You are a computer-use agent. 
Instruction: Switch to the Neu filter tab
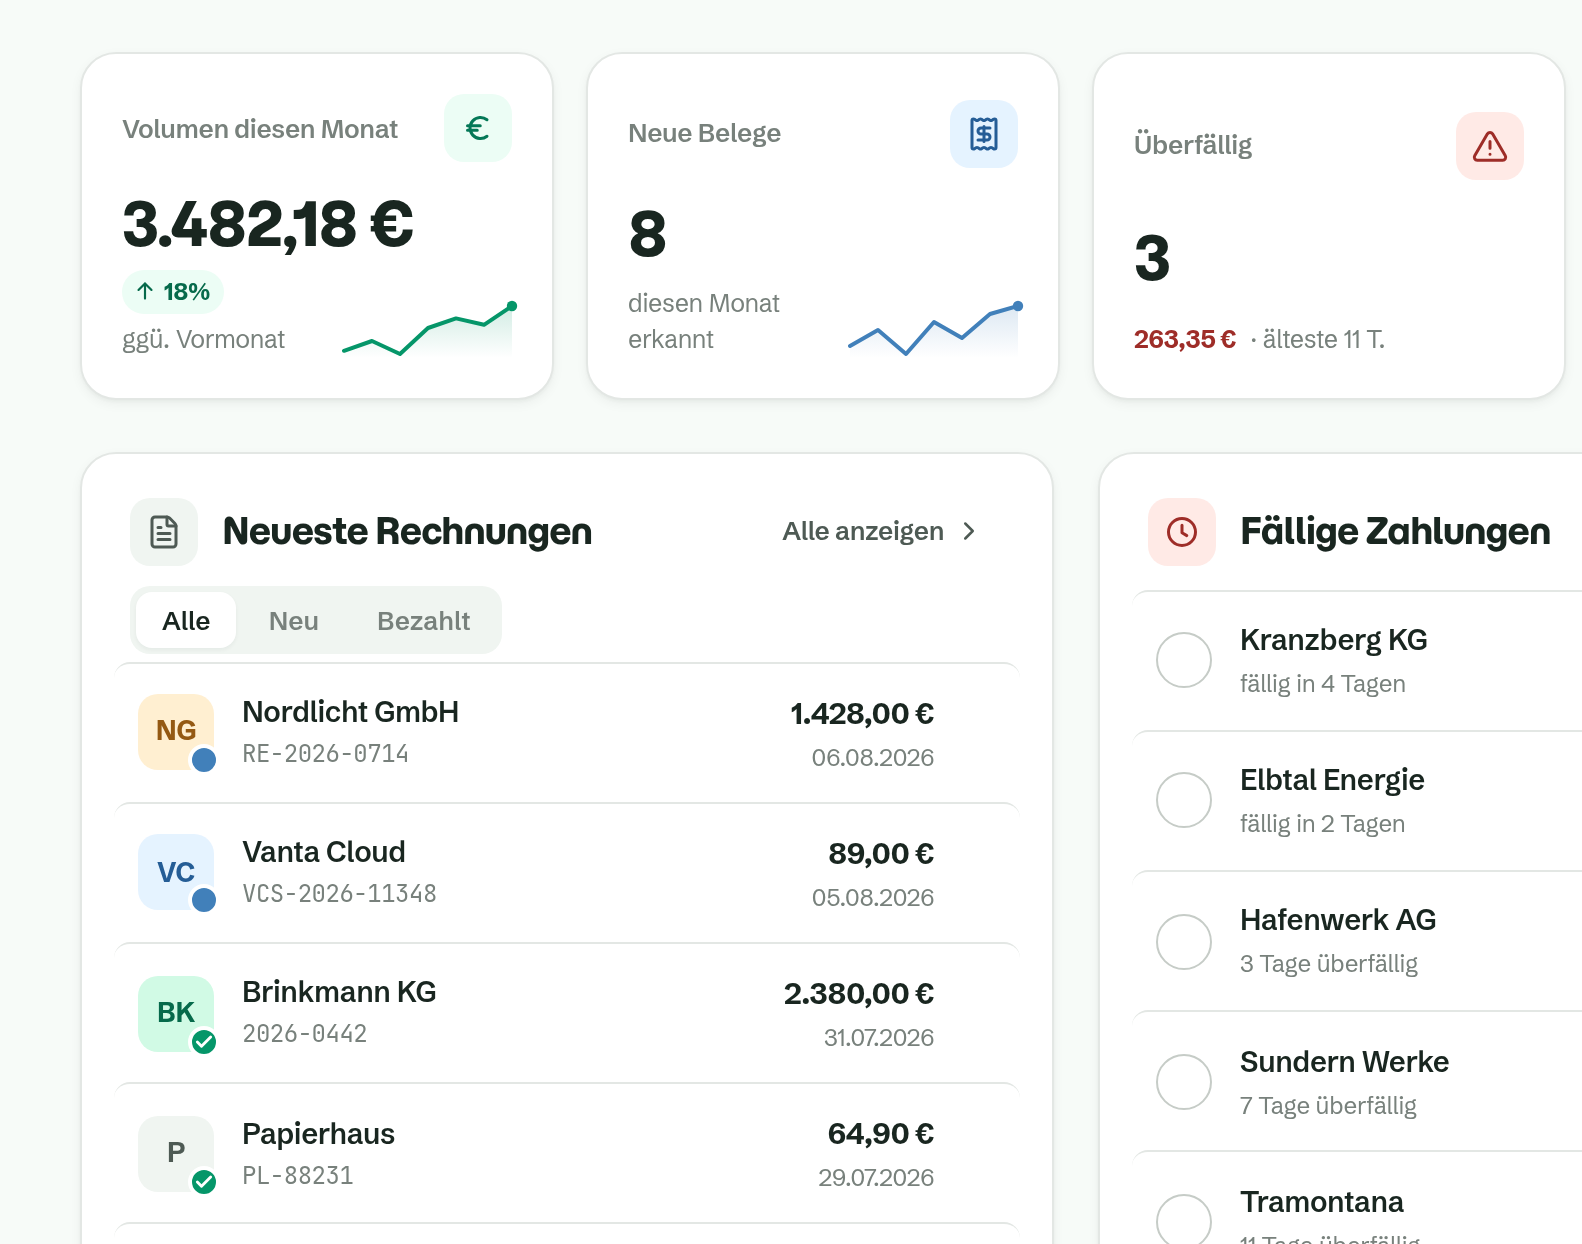[294, 620]
